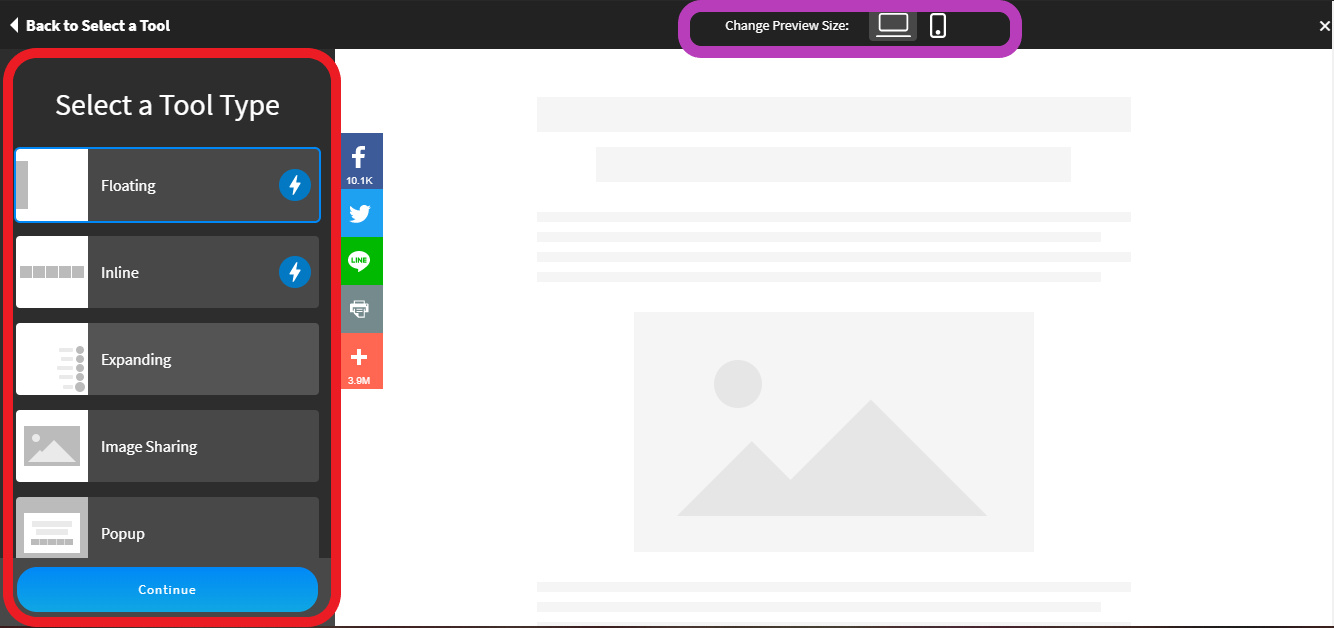
Task: Click the back arrow icon
Action: (14, 25)
